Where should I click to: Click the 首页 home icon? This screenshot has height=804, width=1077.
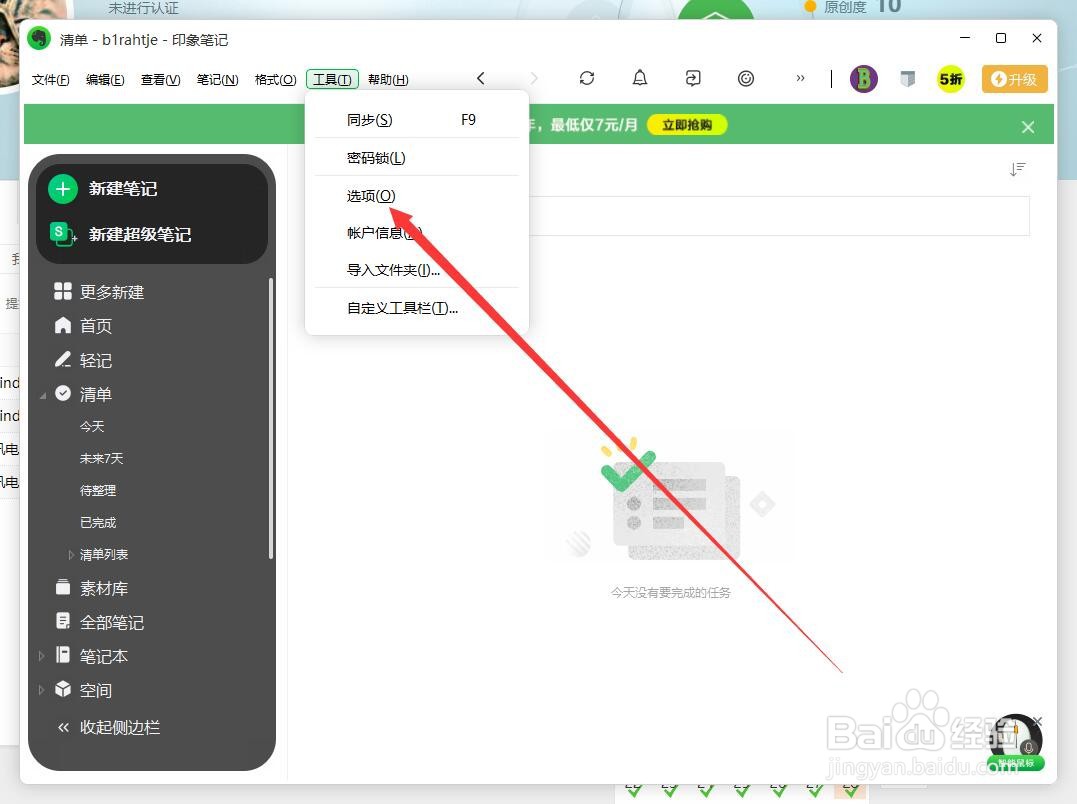[63, 325]
